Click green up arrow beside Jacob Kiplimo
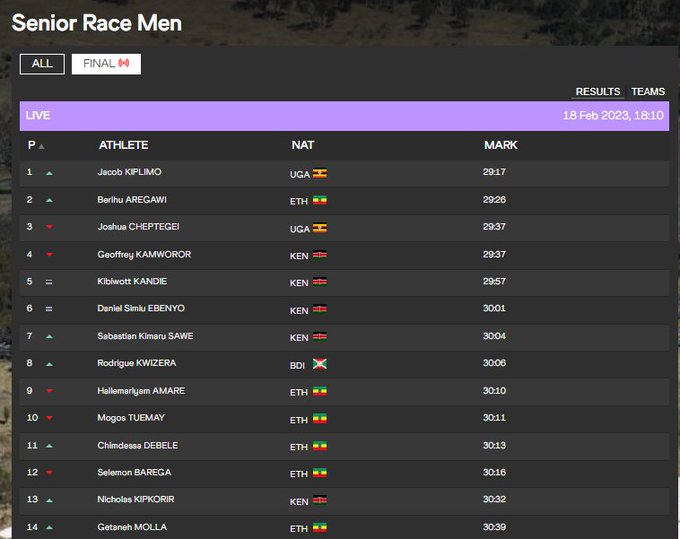This screenshot has height=539, width=680. [x=49, y=173]
